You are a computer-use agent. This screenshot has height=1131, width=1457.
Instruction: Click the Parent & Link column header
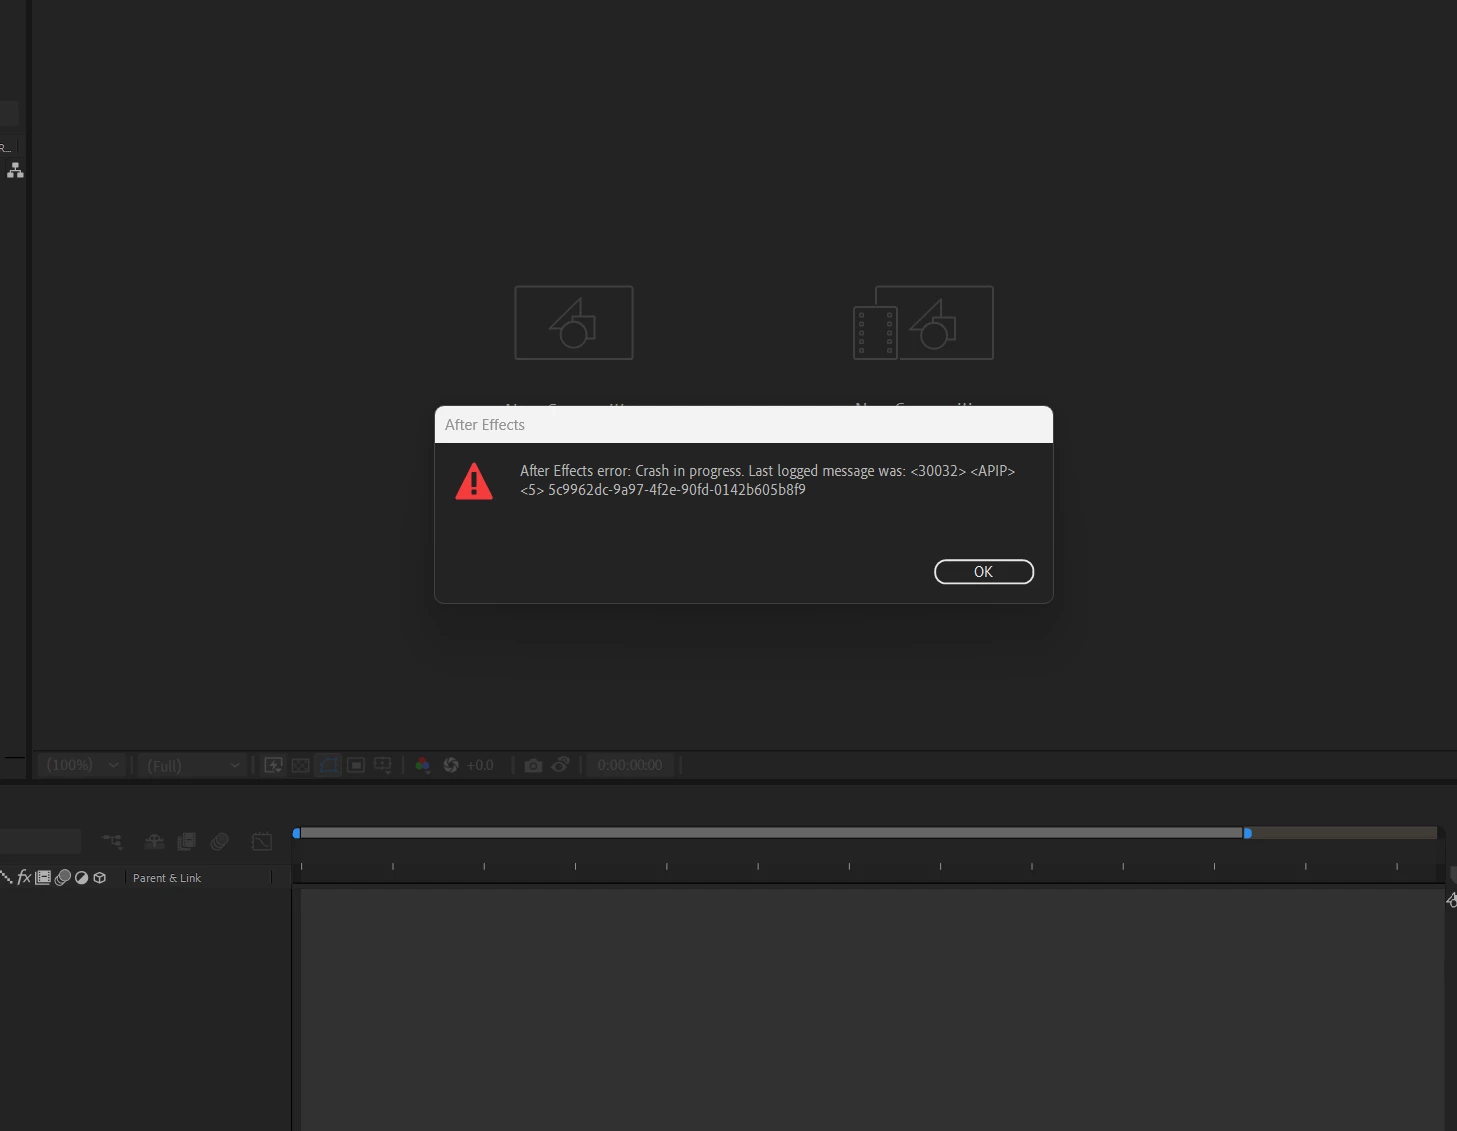[167, 878]
